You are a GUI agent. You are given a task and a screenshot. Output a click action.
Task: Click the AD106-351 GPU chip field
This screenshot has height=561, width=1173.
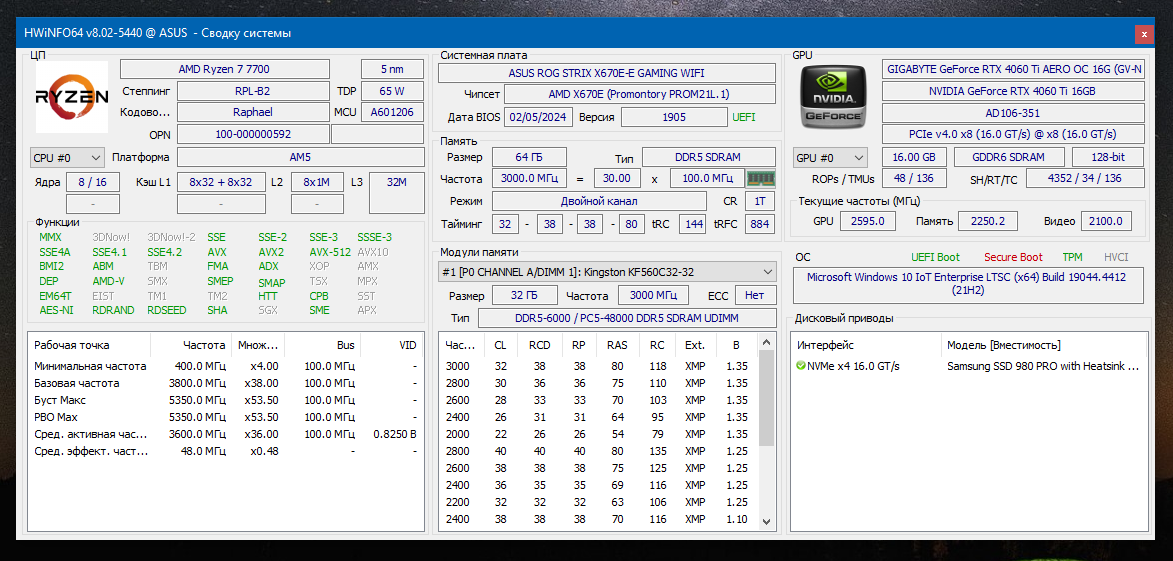(x=1014, y=113)
